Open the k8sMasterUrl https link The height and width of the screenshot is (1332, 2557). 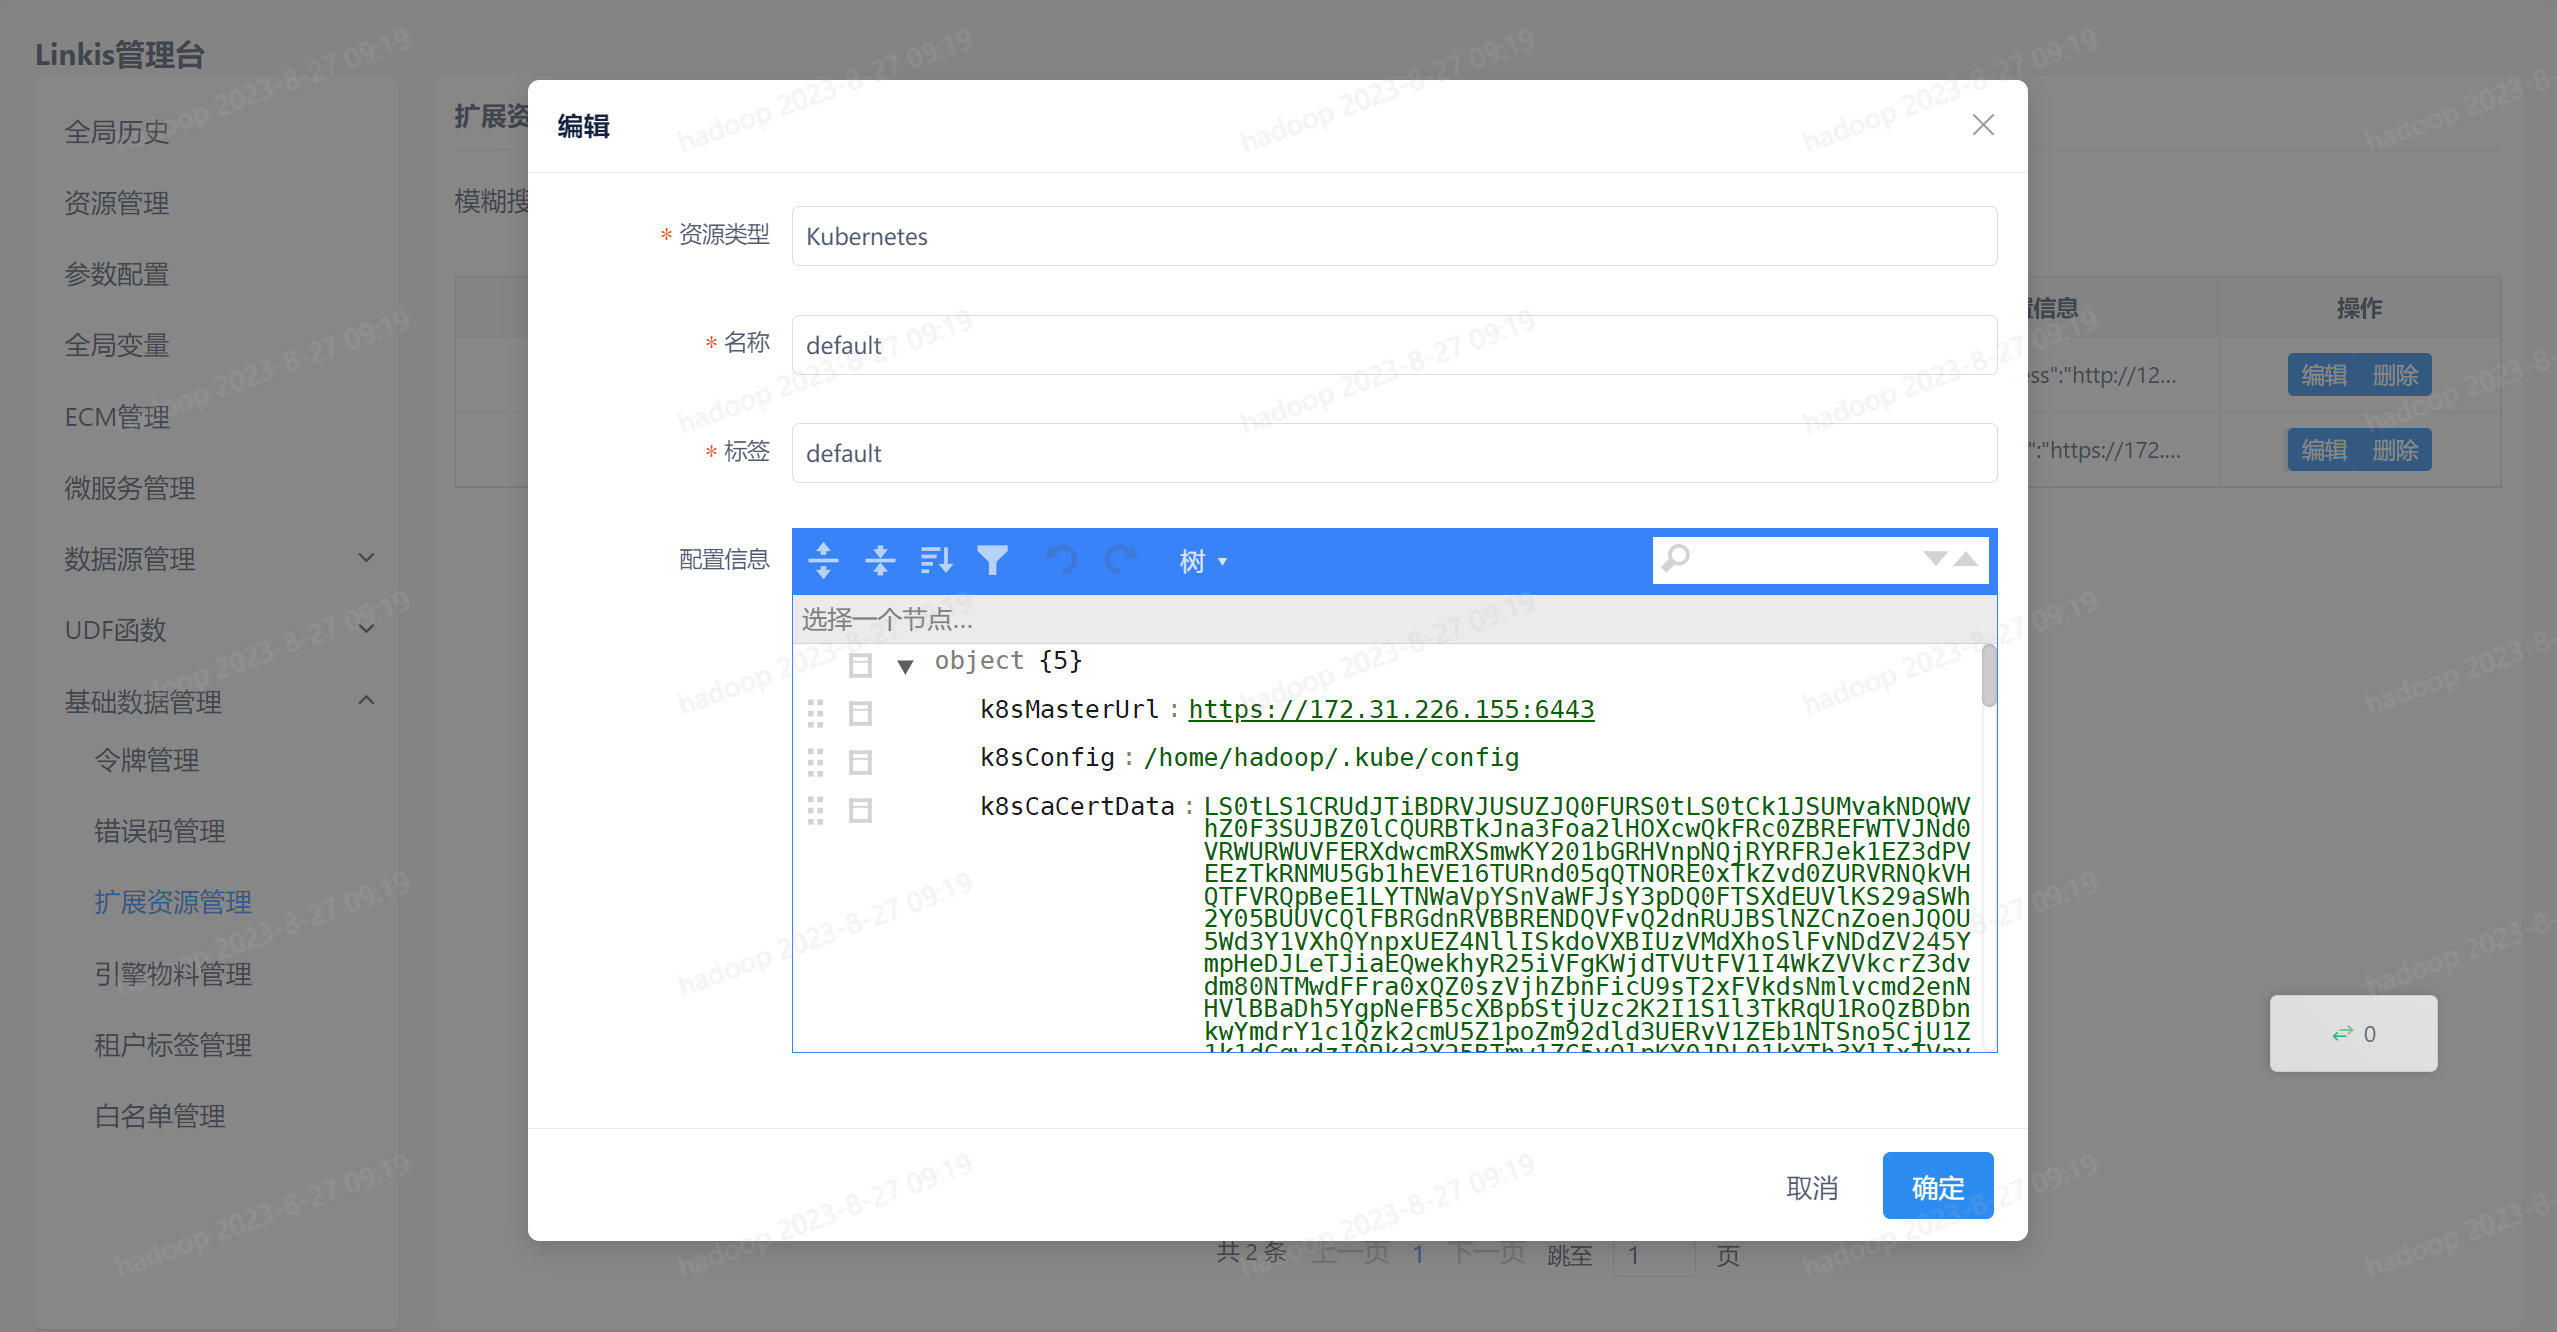click(x=1390, y=709)
